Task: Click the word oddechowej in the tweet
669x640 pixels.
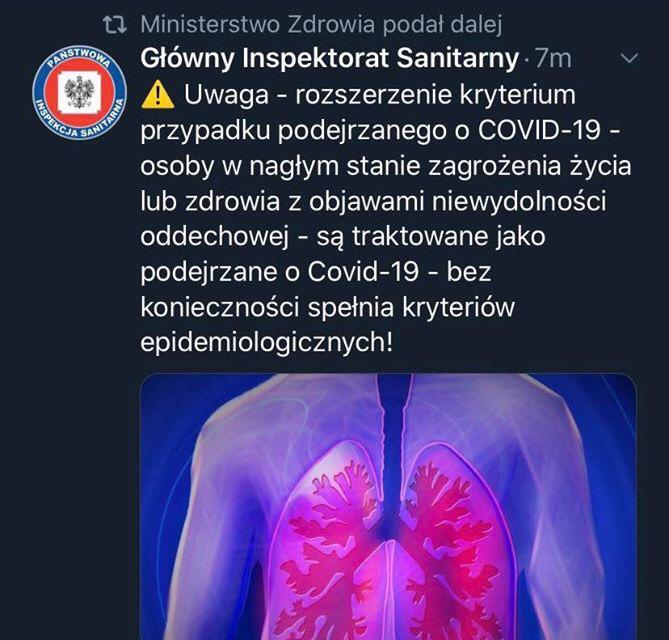Action: tap(214, 236)
